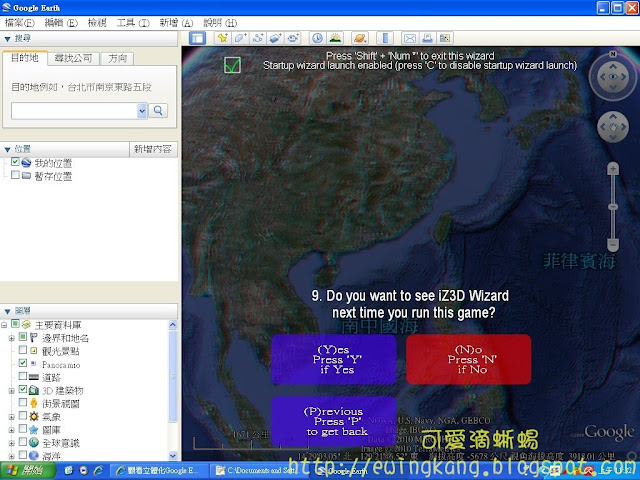
Task: Toggle the sidebar panel toolbar icon
Action: [198, 38]
